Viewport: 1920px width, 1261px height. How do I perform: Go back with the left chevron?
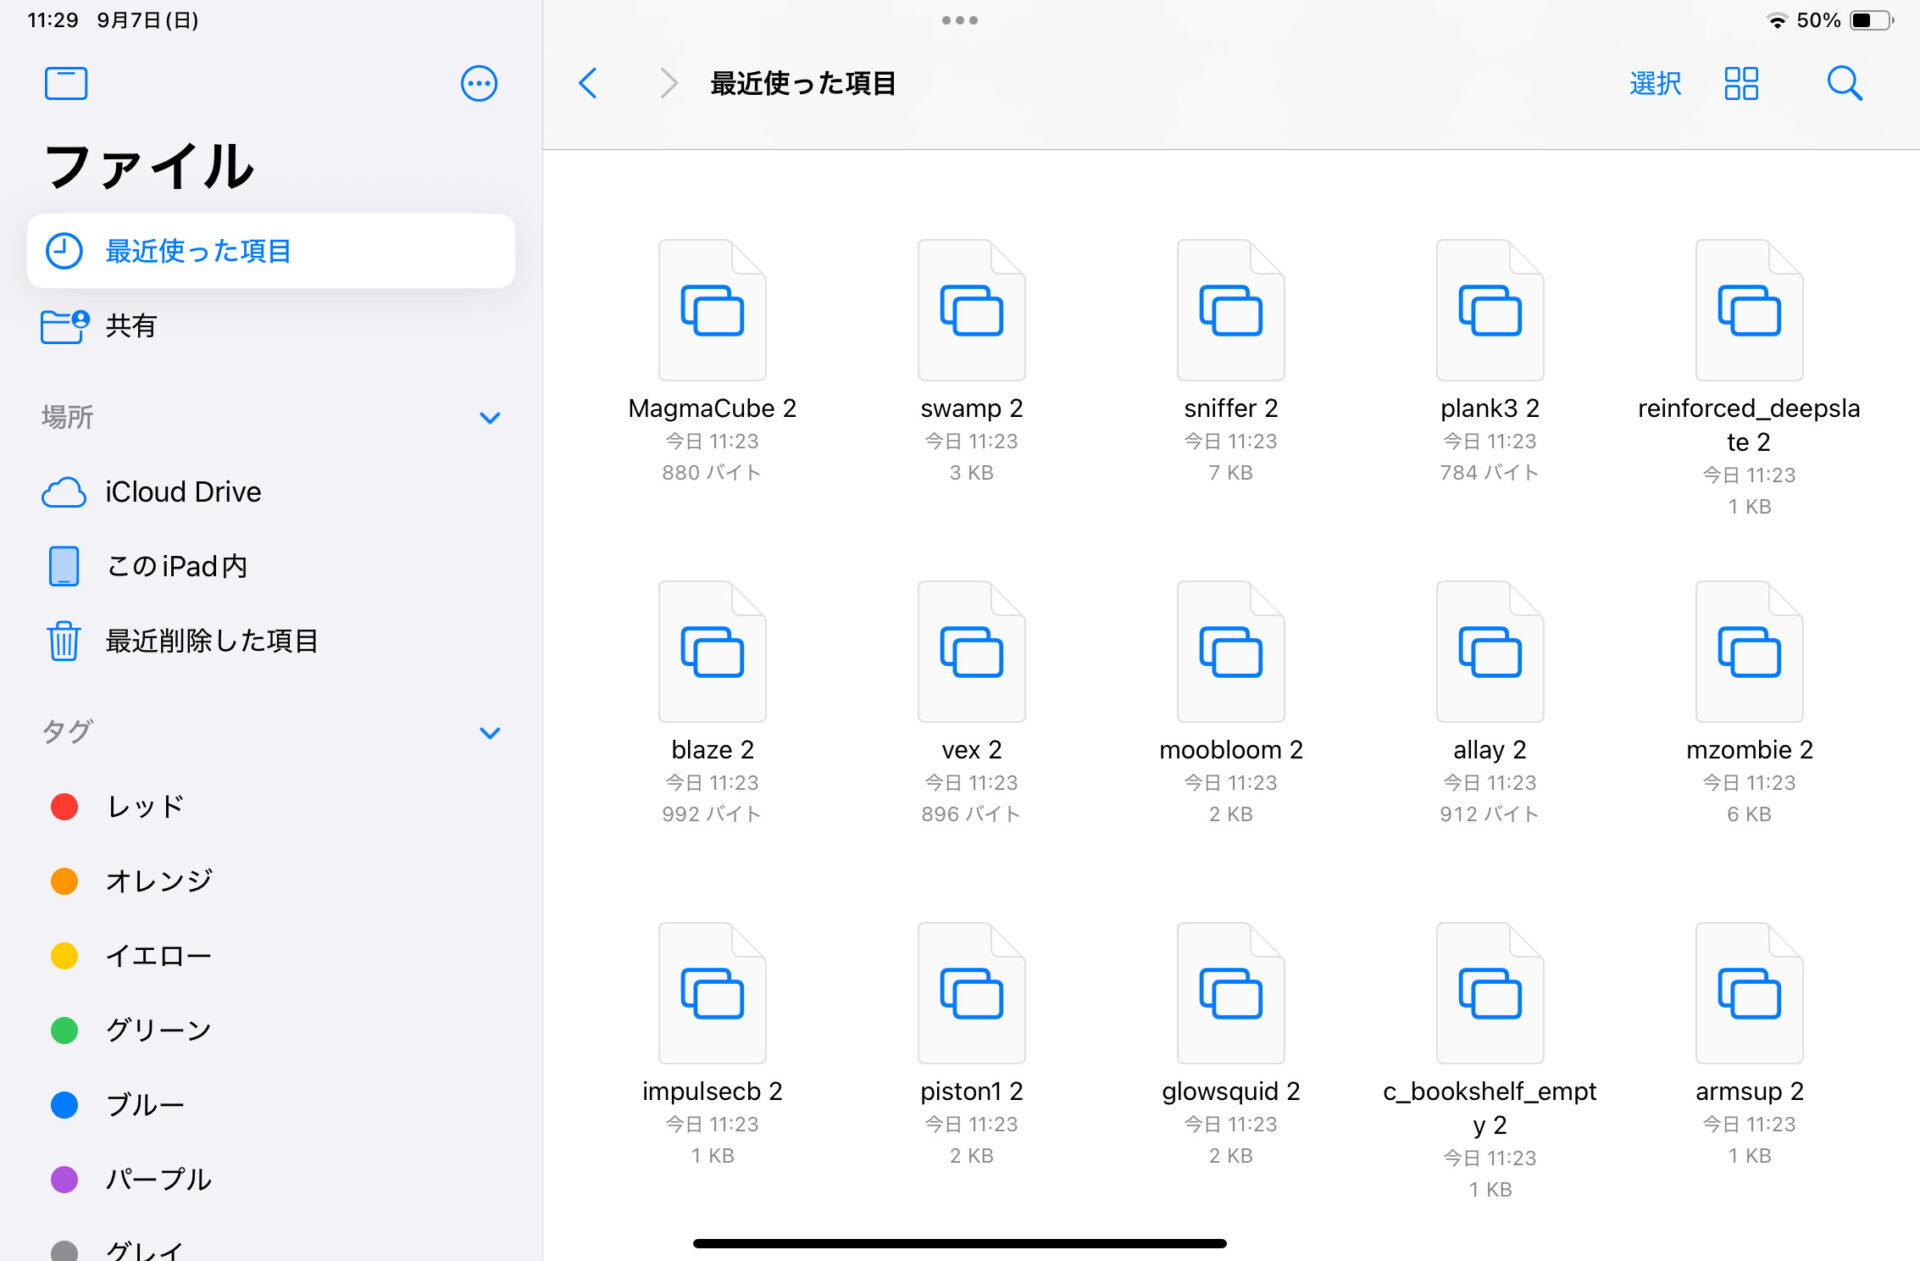point(588,83)
